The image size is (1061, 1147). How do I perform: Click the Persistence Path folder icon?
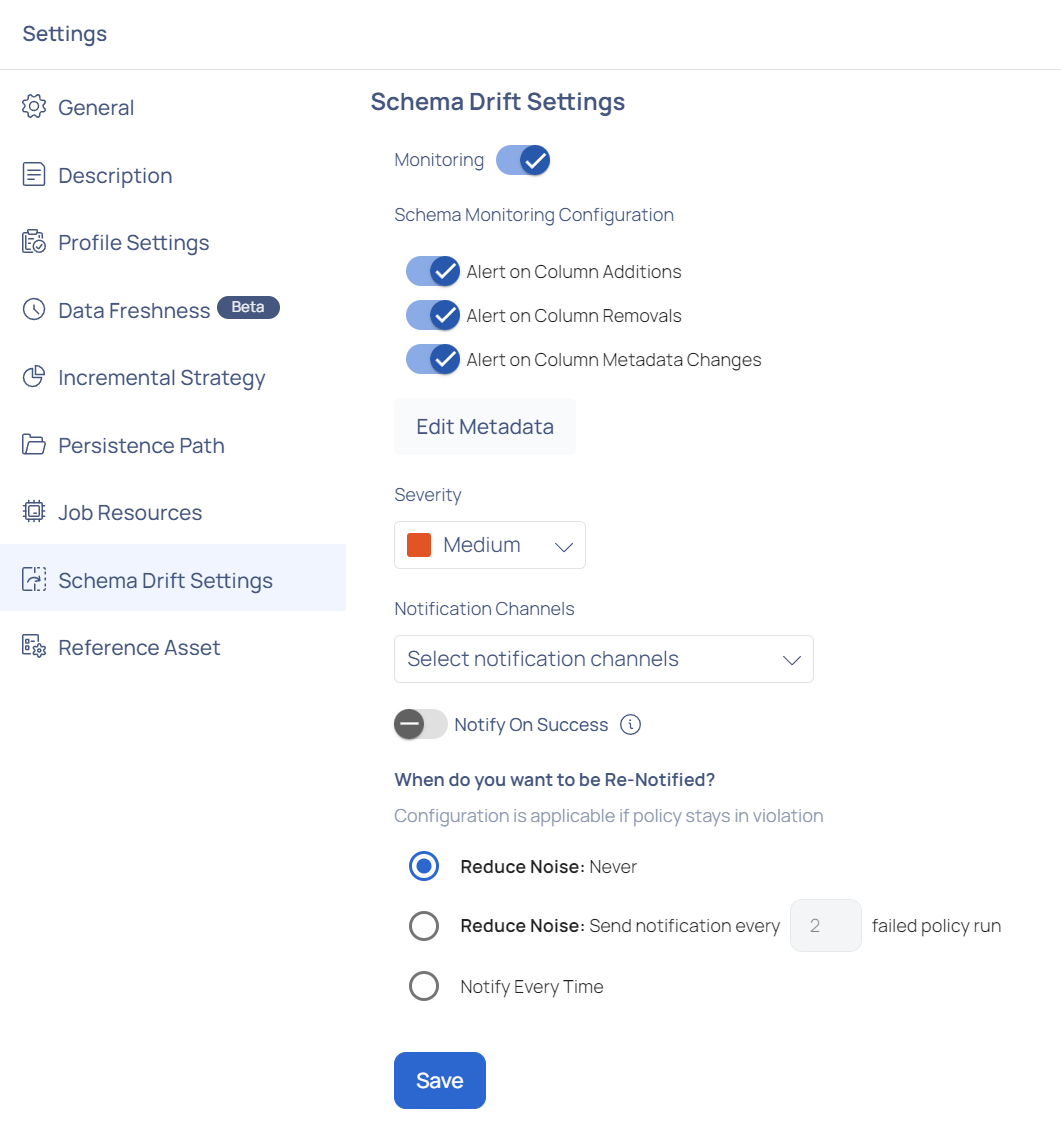tap(34, 444)
